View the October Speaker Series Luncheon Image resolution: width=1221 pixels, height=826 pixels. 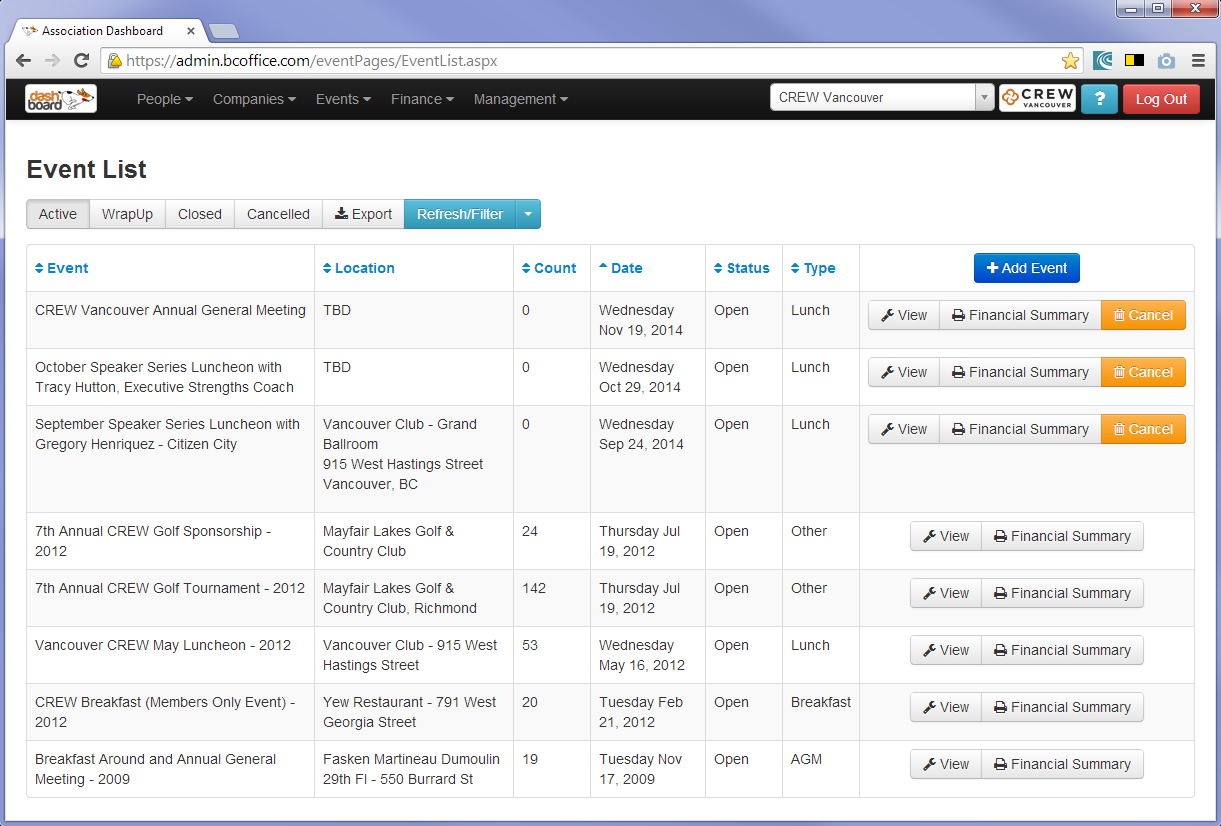pyautogui.click(x=904, y=372)
